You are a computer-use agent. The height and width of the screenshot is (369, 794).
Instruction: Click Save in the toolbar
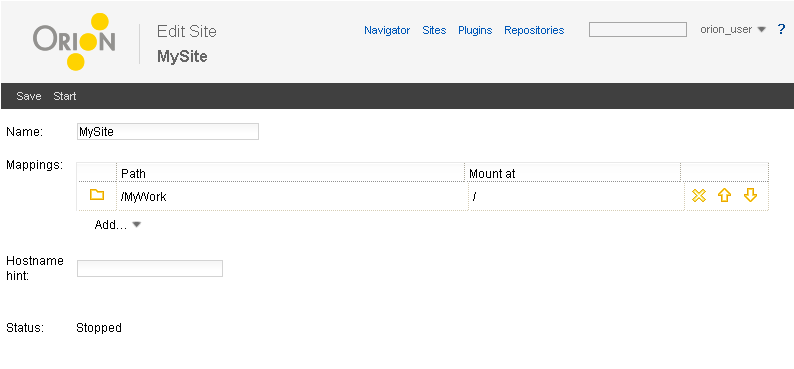[x=29, y=96]
